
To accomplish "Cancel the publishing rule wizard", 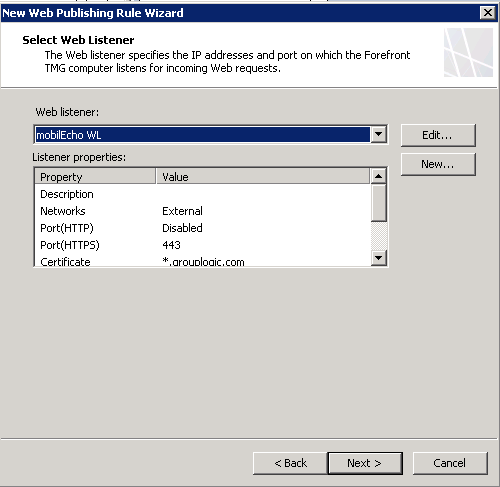I will (450, 463).
